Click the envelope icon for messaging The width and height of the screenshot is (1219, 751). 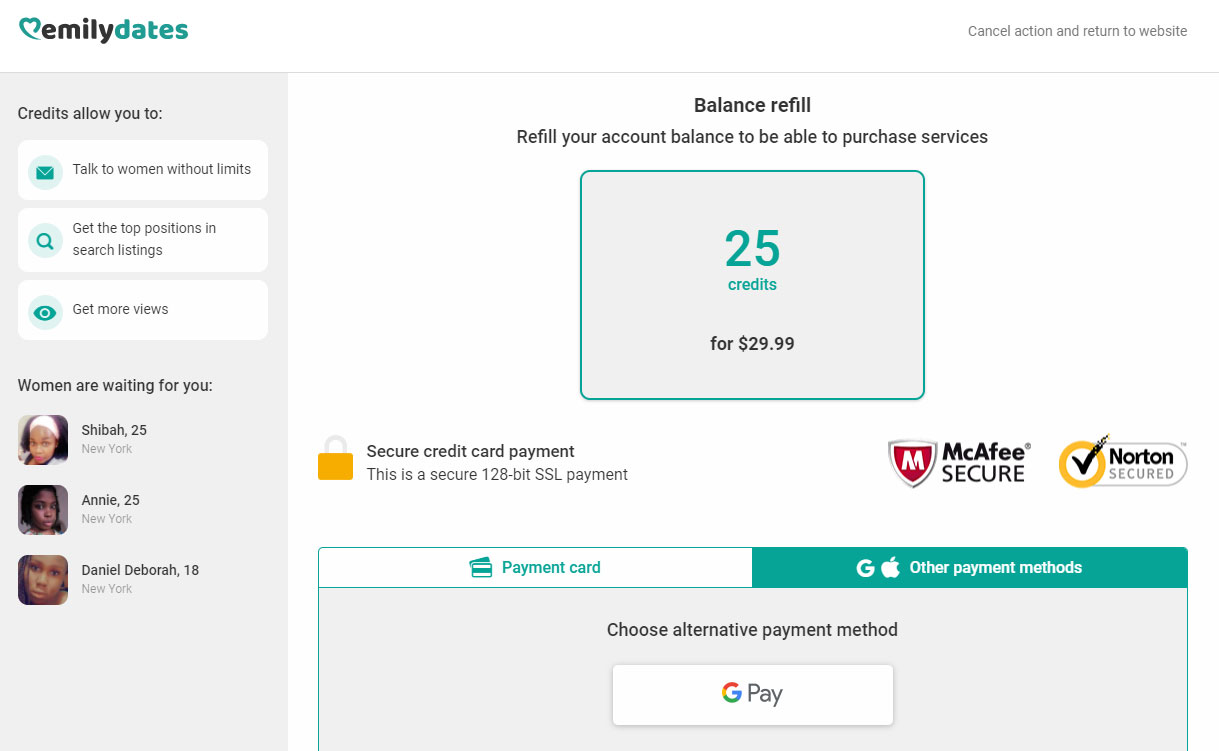[45, 172]
